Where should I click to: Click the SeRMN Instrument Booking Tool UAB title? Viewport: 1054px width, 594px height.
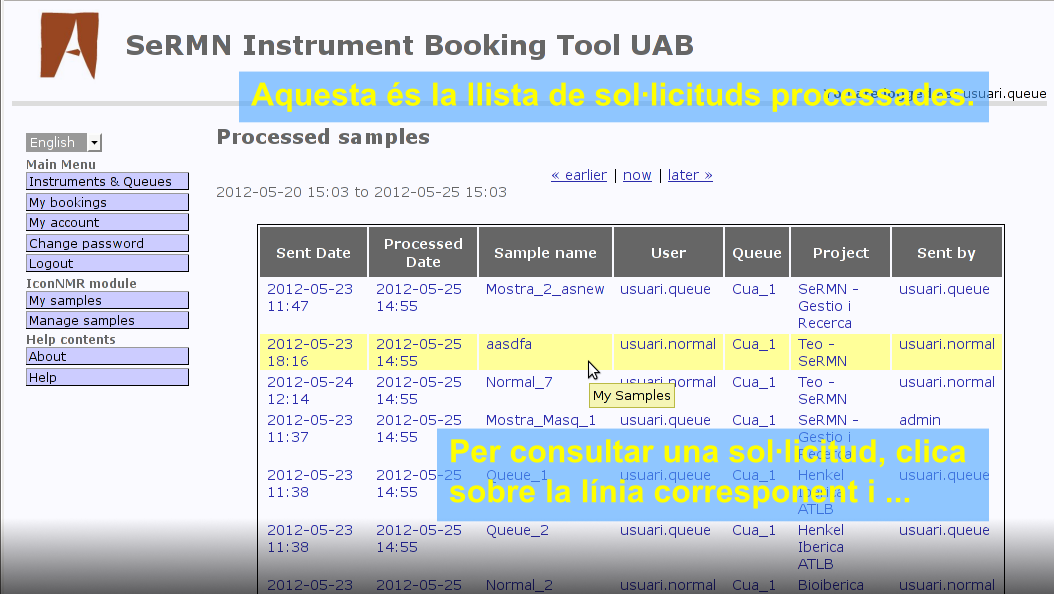click(409, 46)
